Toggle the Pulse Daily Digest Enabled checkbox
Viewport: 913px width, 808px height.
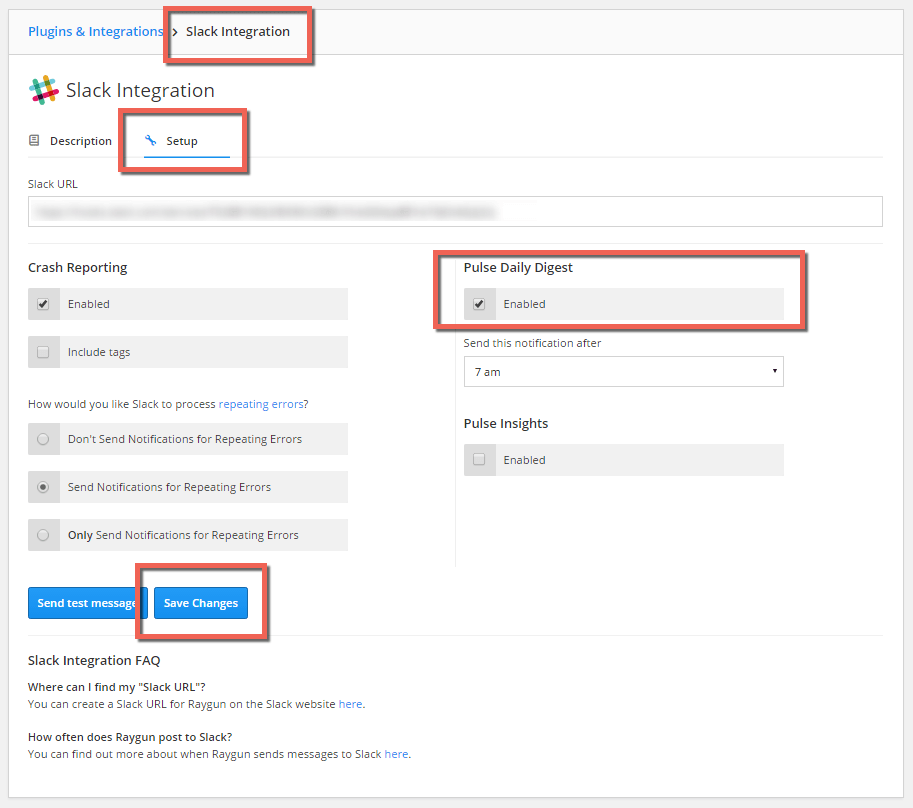pyautogui.click(x=480, y=304)
